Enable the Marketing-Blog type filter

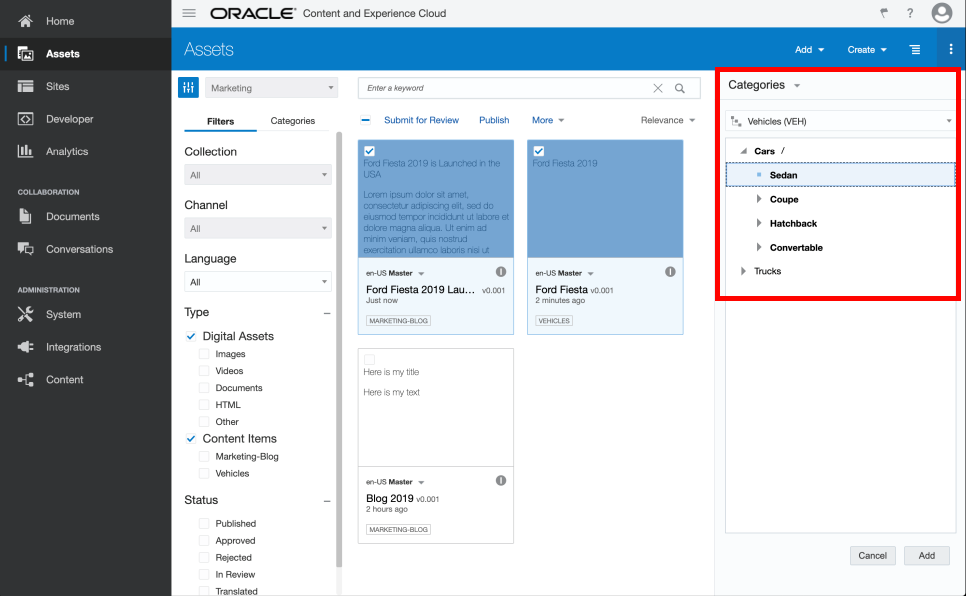click(204, 457)
